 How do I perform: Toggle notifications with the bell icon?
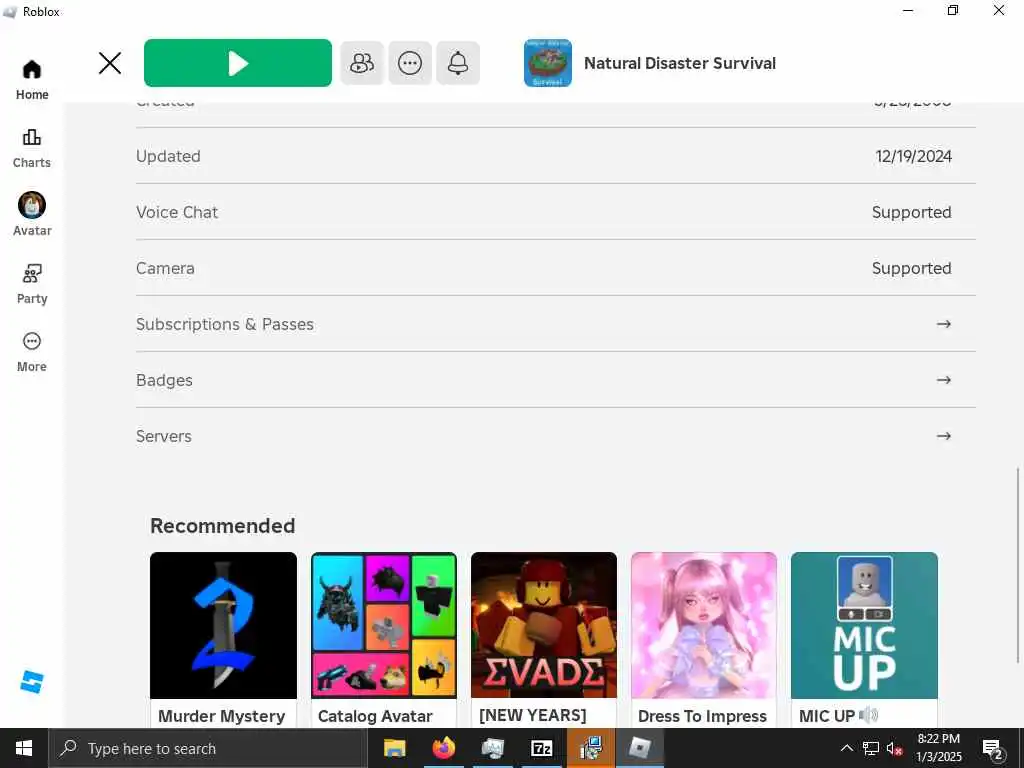point(458,63)
